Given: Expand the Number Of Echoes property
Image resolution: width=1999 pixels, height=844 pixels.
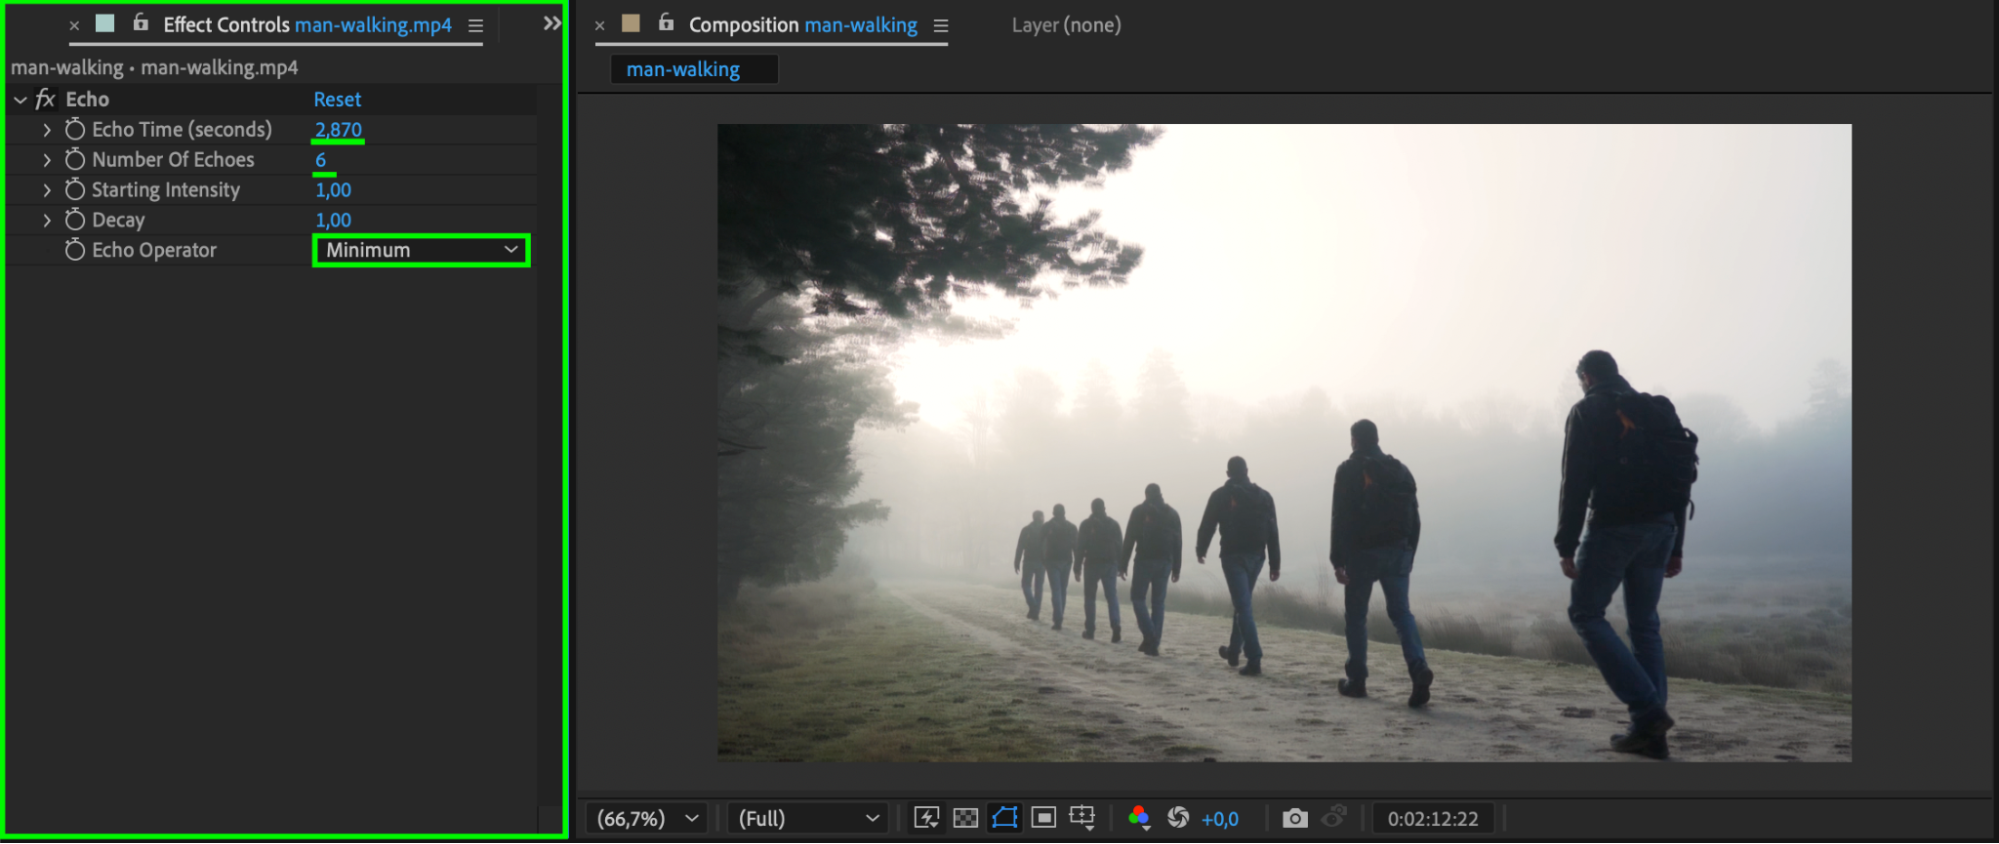Looking at the screenshot, I should 46,160.
